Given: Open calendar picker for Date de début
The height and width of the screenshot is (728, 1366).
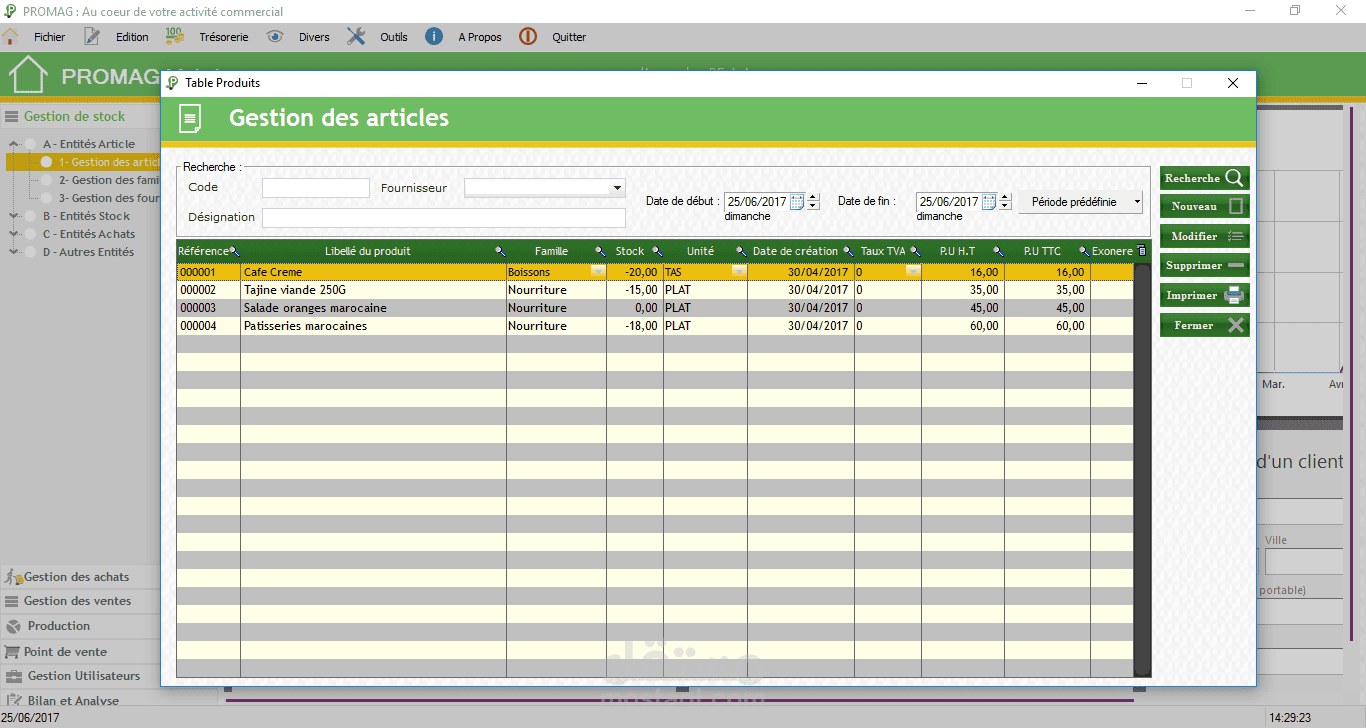Looking at the screenshot, I should click(x=797, y=201).
